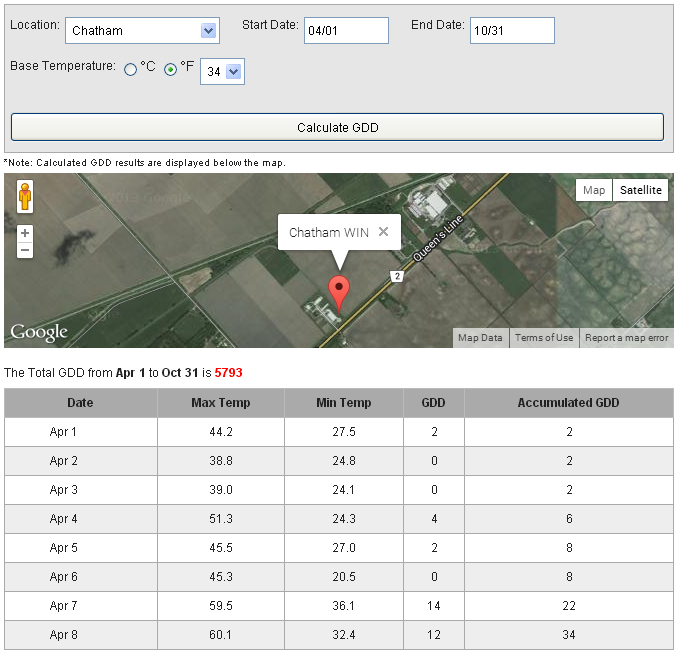Click the 24.8 min temp value
Image resolution: width=678 pixels, height=654 pixels.
pyautogui.click(x=344, y=461)
